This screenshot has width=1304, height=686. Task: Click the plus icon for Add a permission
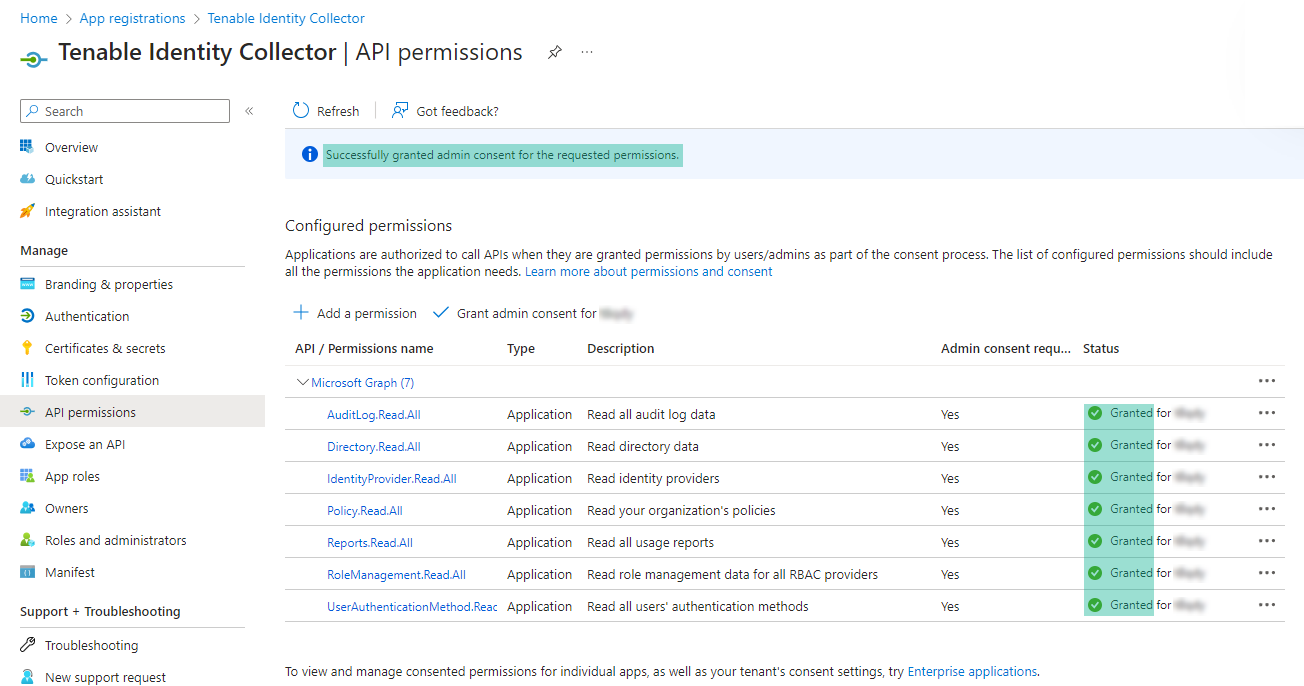301,313
